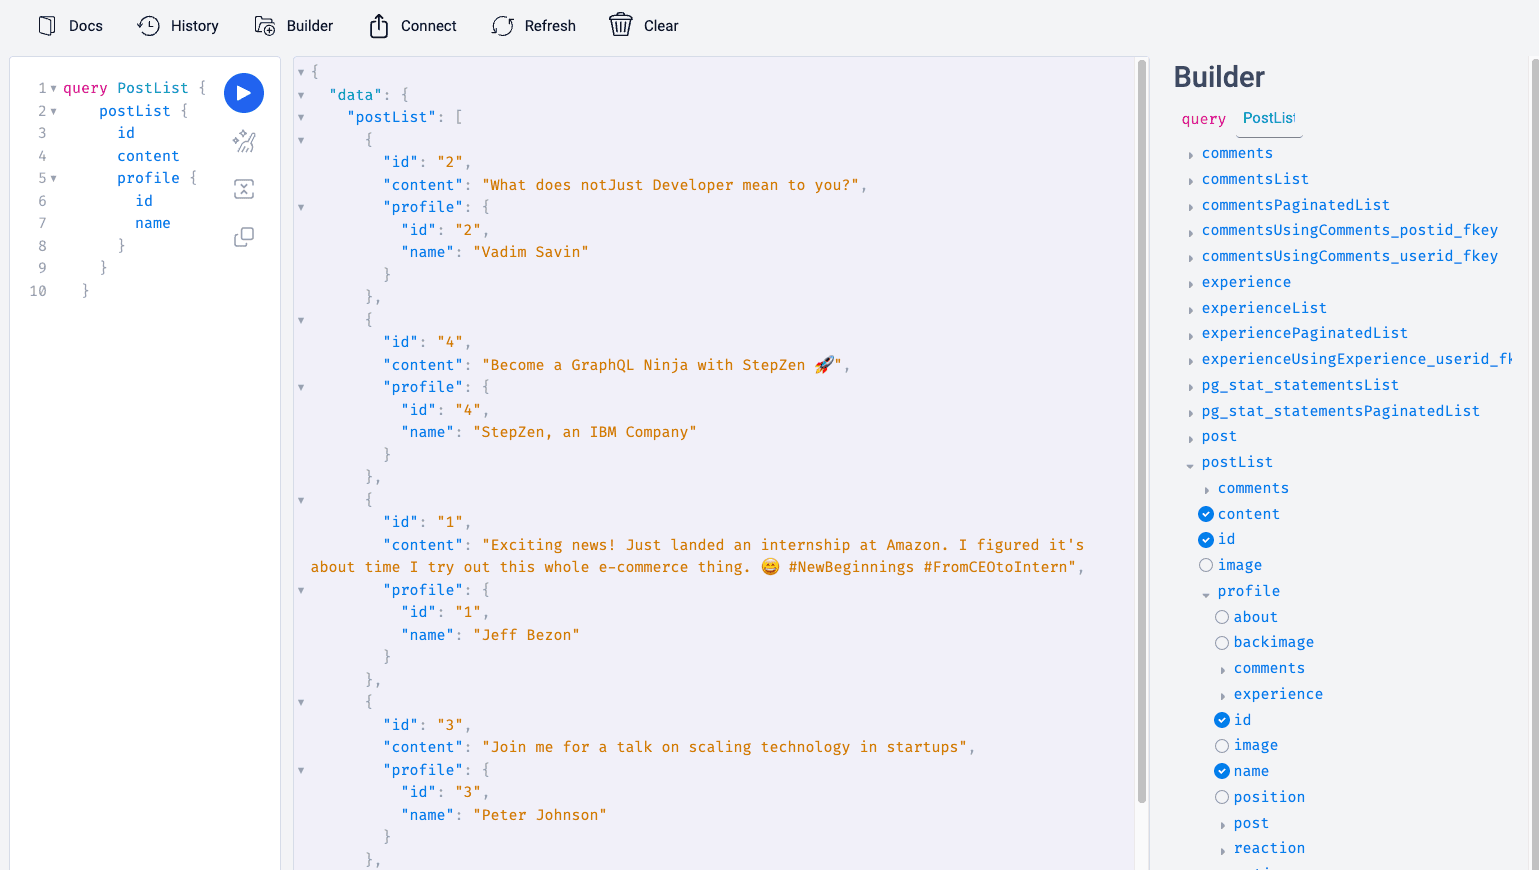The image size is (1539, 870).
Task: Edit the PostList query name field
Action: coord(1268,118)
